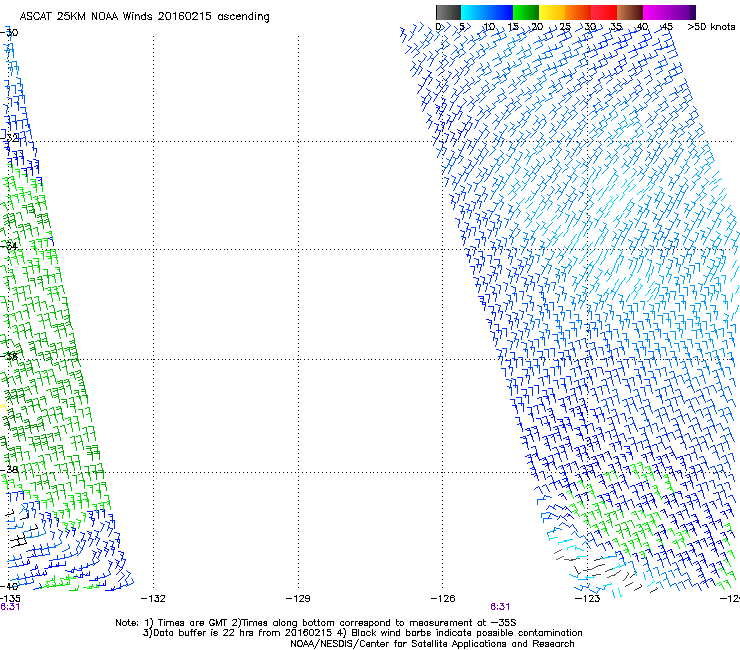Click the -126 longitude axis label
This screenshot has width=740, height=650.
[443, 599]
